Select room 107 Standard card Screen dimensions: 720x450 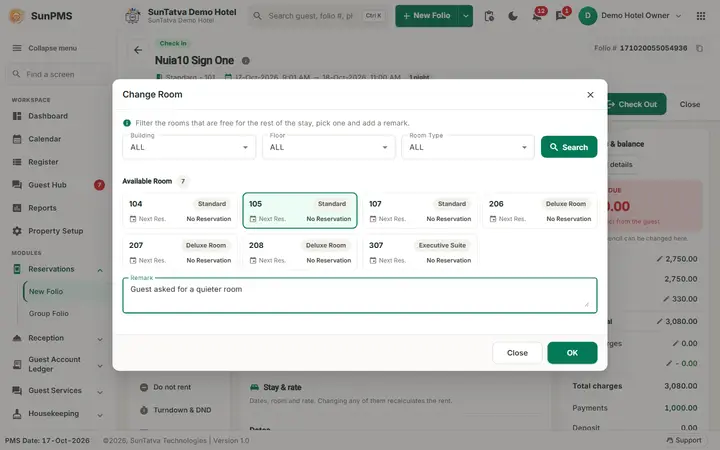420,211
